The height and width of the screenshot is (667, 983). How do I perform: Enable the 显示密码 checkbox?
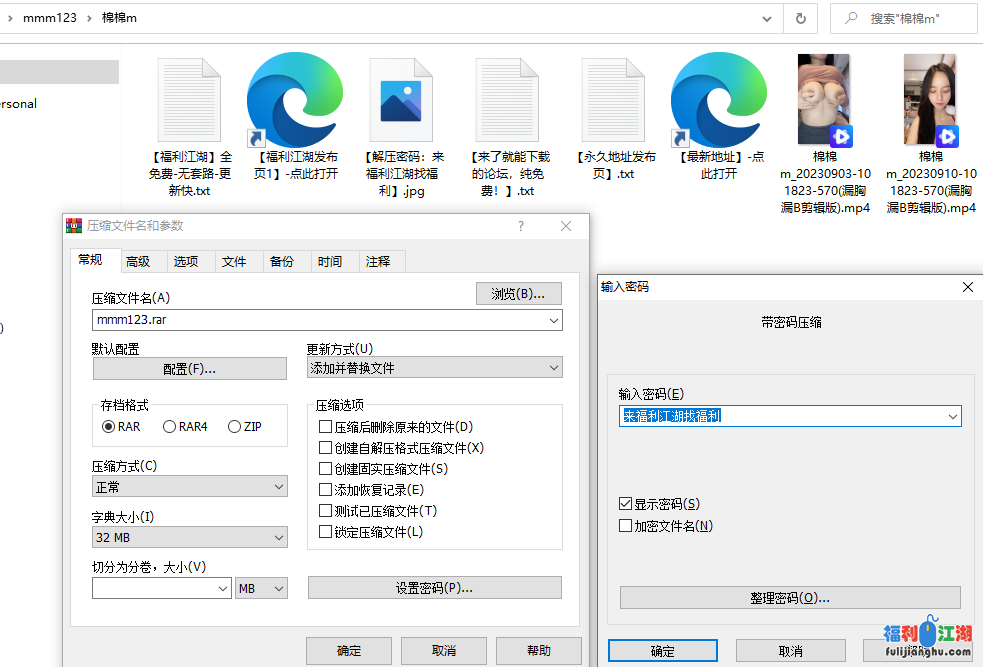pos(626,504)
